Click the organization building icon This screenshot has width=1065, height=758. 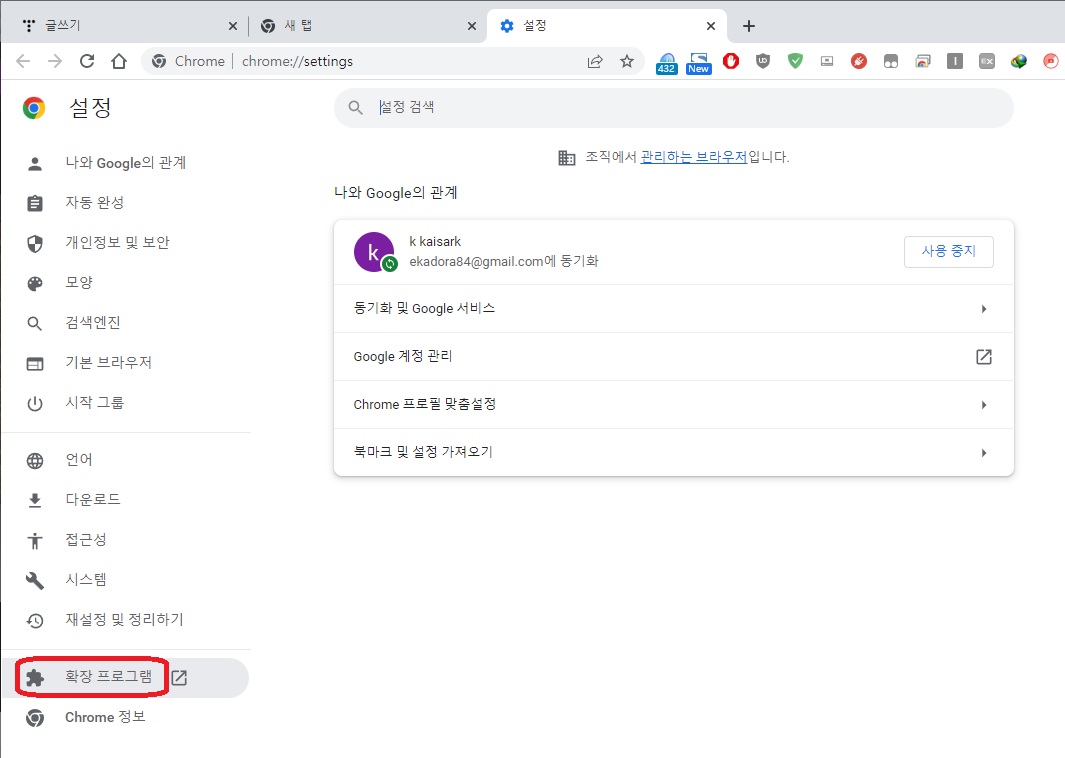pos(566,158)
